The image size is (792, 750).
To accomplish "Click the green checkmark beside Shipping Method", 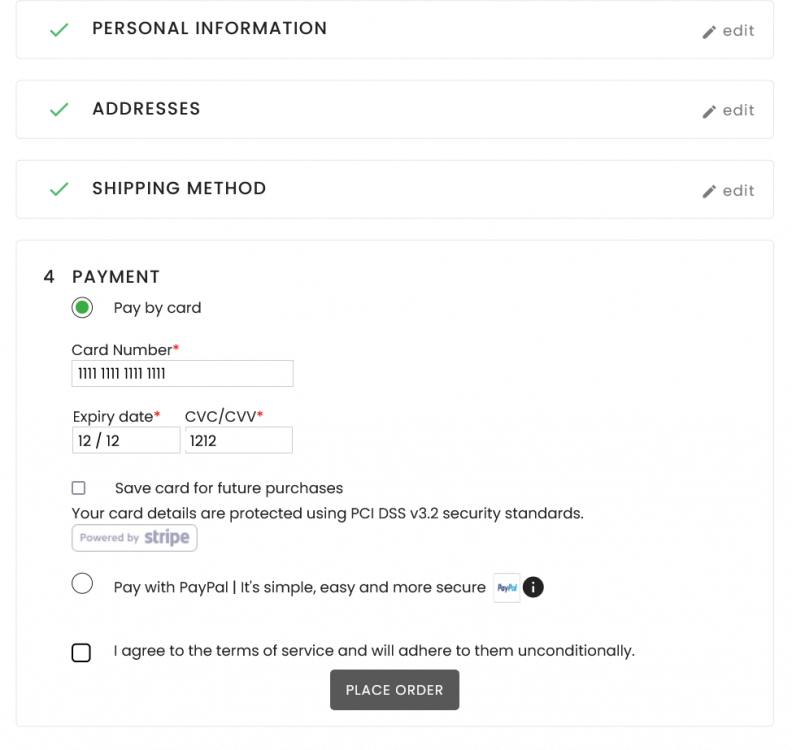I will (x=59, y=189).
